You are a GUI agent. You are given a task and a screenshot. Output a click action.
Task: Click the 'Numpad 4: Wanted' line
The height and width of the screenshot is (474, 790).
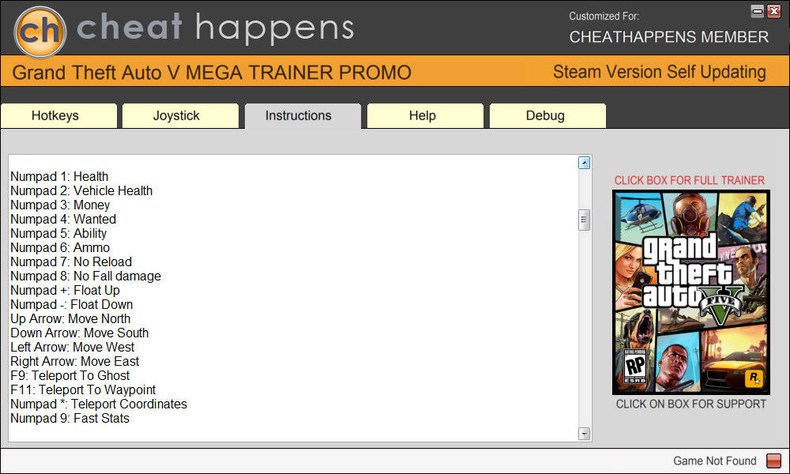(x=63, y=219)
